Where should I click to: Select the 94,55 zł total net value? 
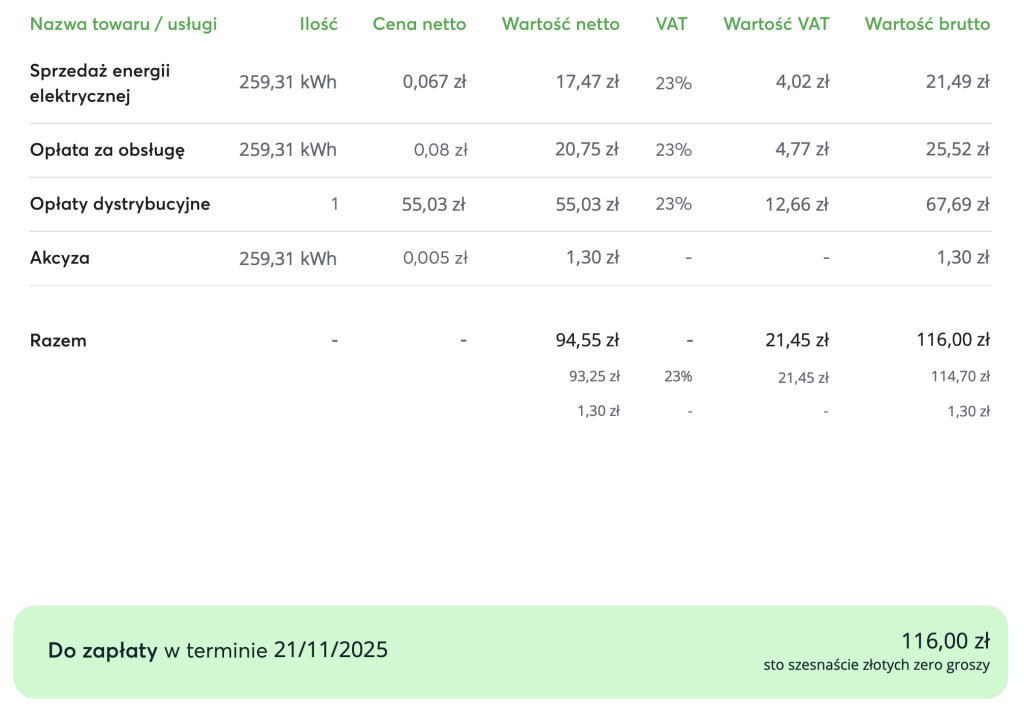click(x=587, y=340)
